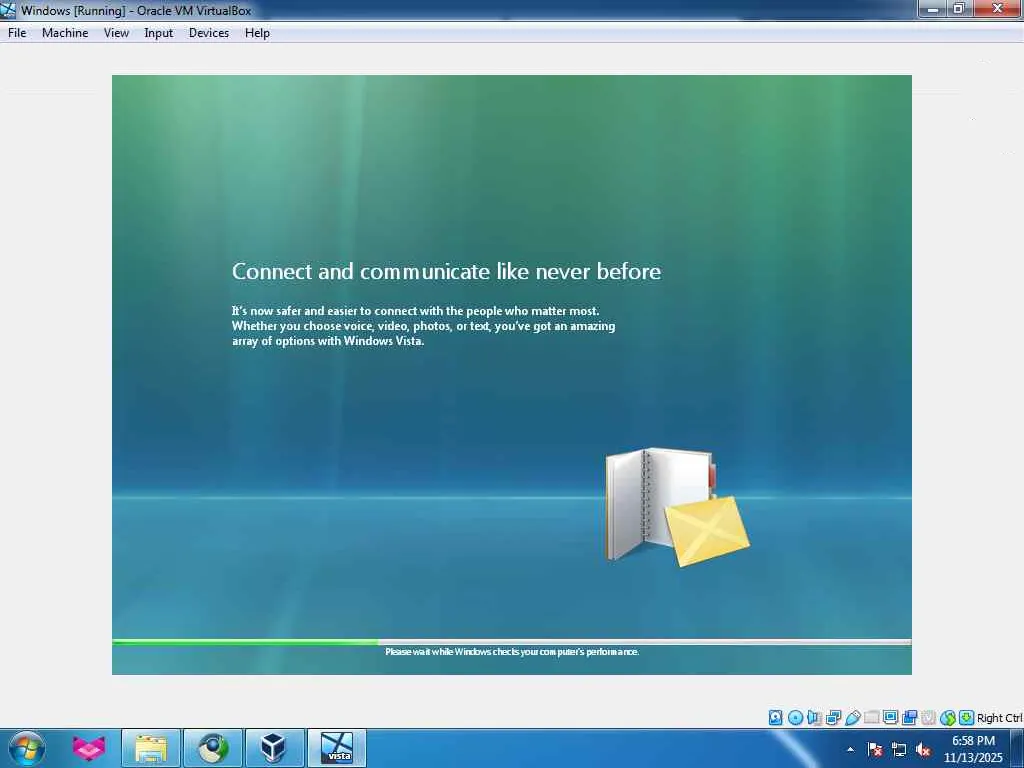
Task: Click the CPU virtualization indicator icon
Action: (928, 718)
